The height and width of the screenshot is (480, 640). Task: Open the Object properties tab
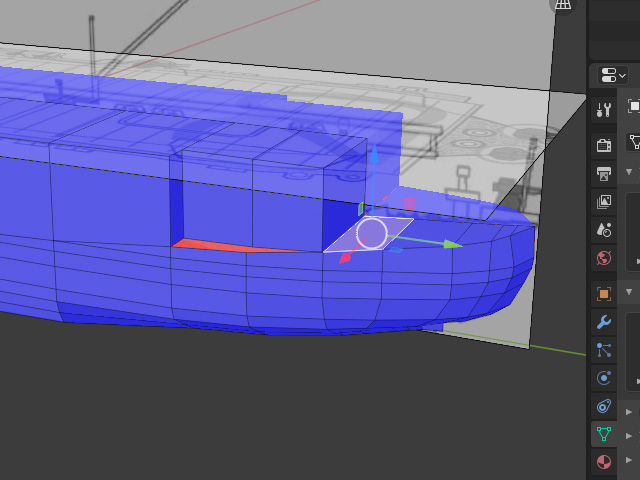tap(604, 294)
